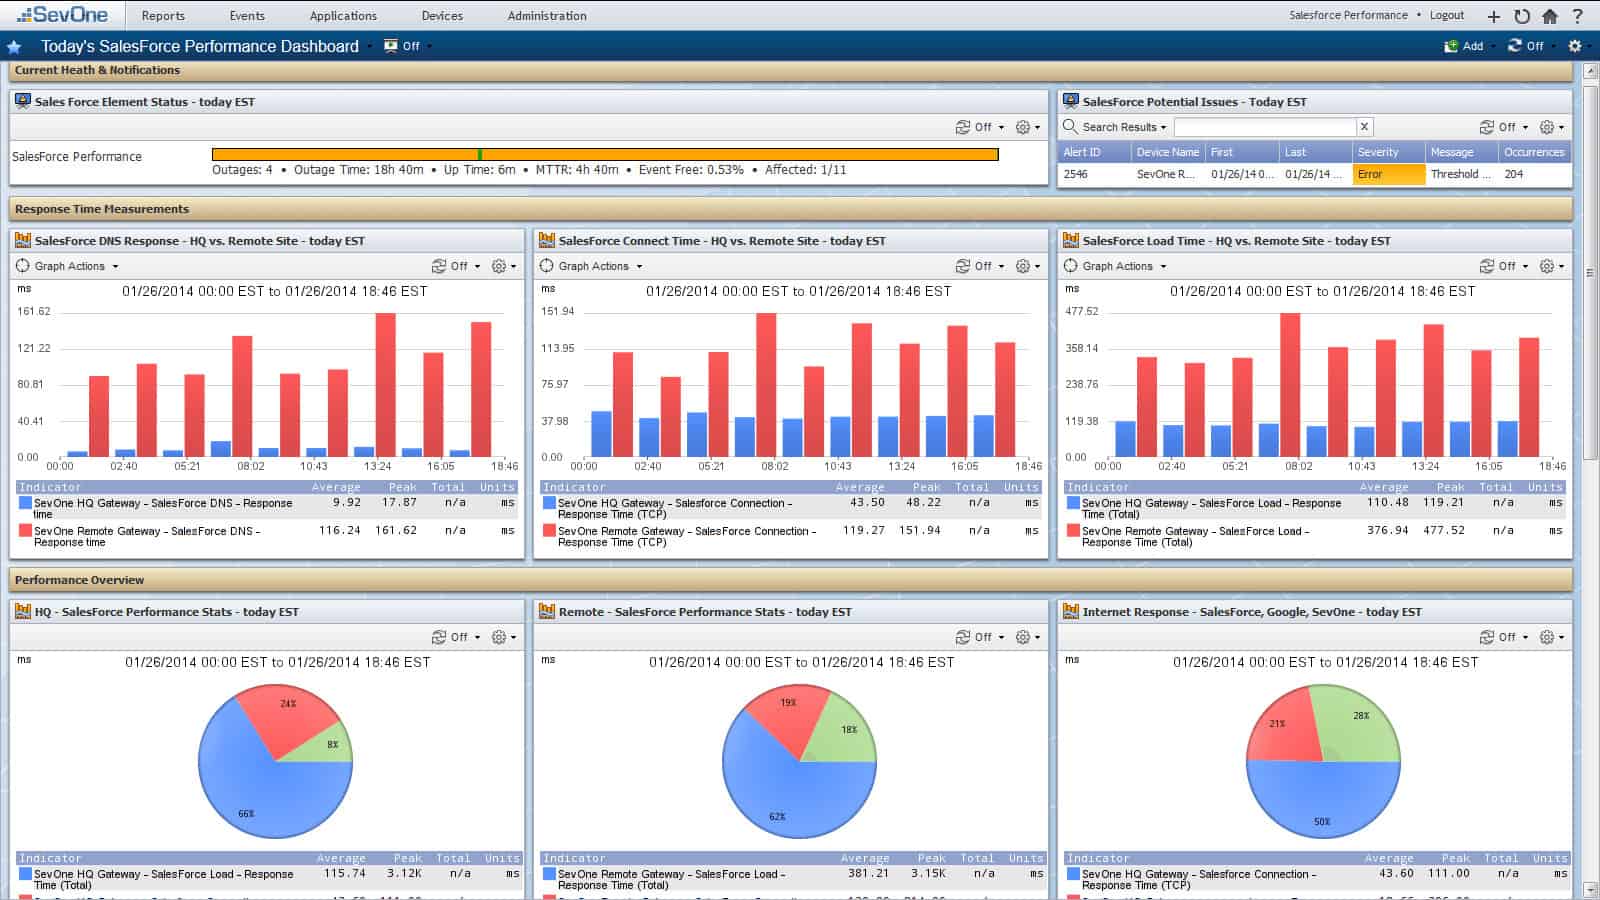Click the scroll-down arrow of page scrollbar
1600x900 pixels.
point(1590,889)
